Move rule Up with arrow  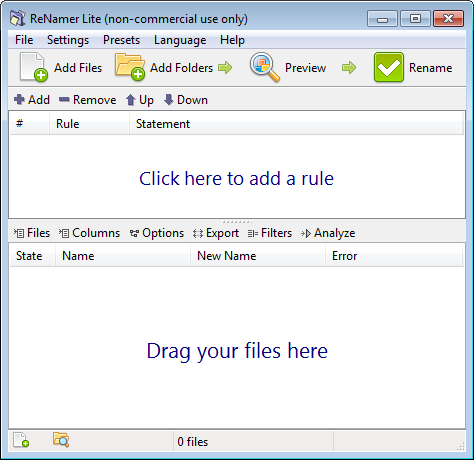(140, 100)
